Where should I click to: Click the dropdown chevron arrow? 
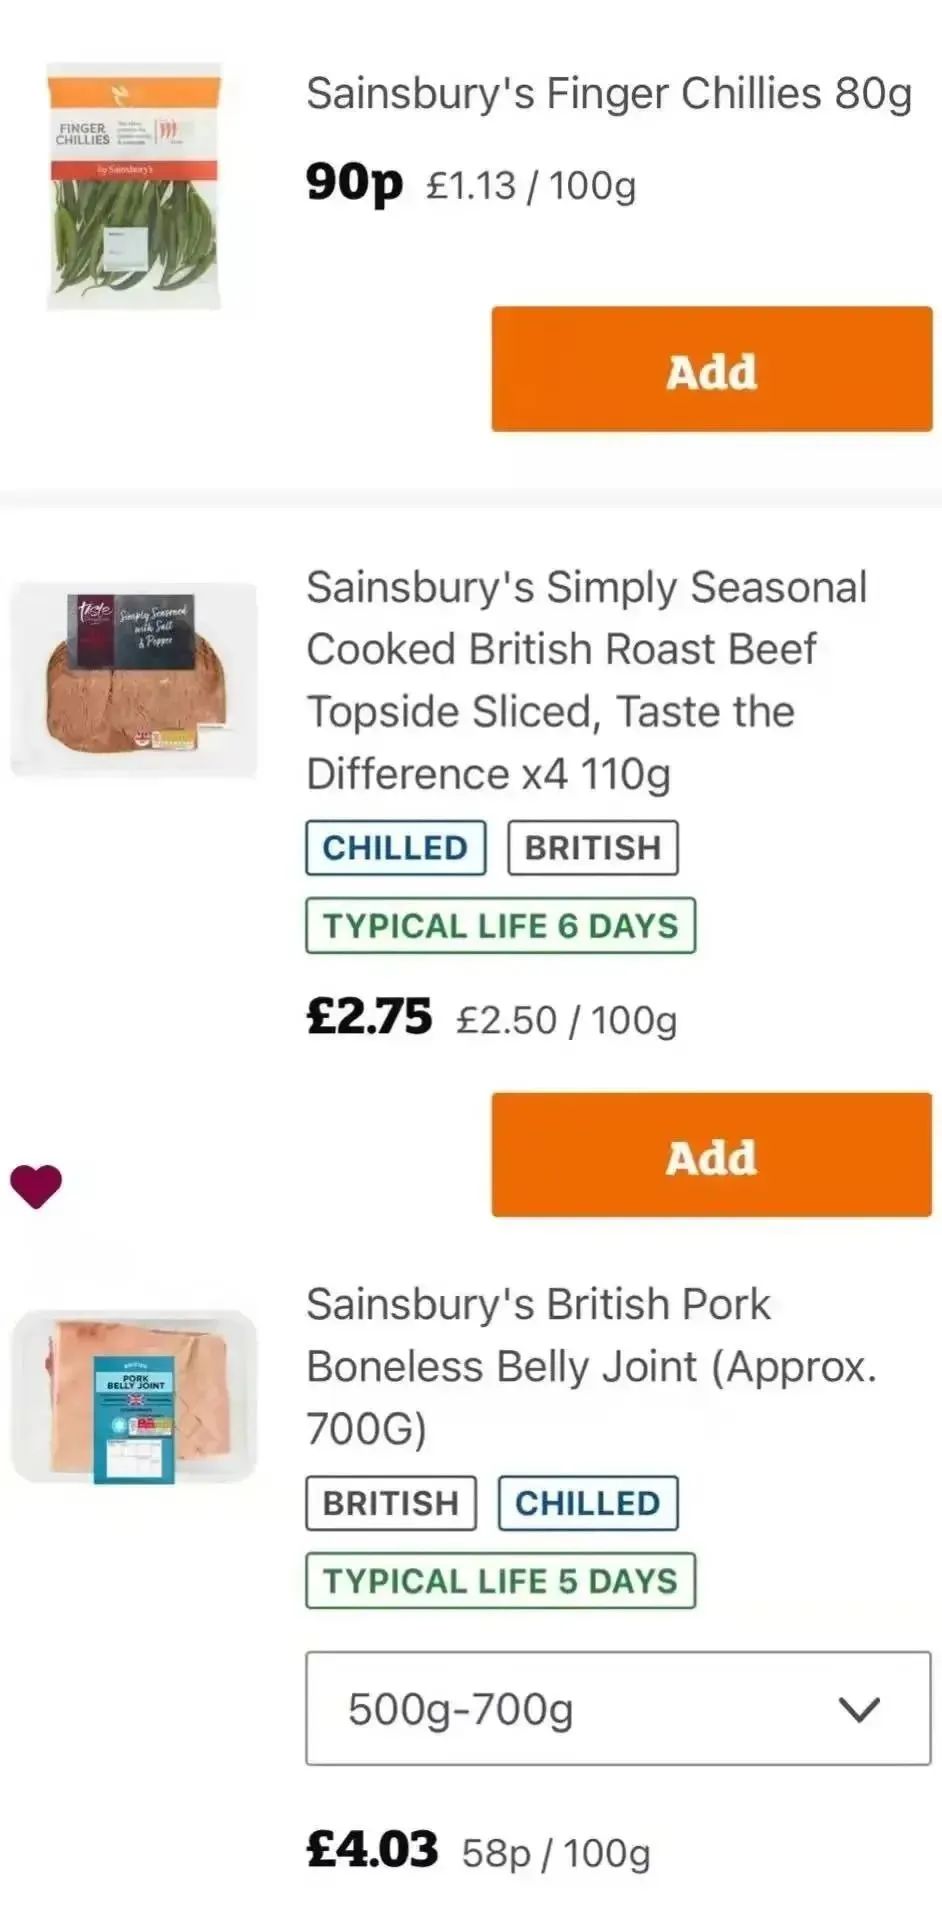coord(859,1709)
